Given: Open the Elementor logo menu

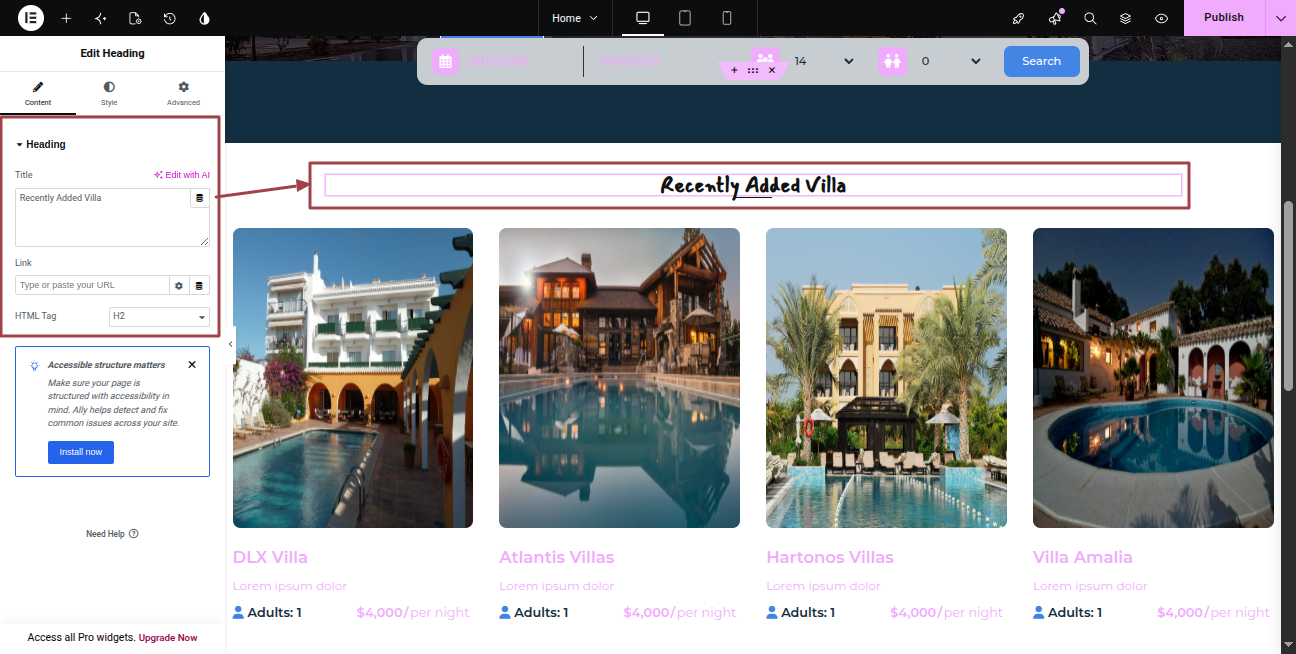Looking at the screenshot, I should pos(31,18).
